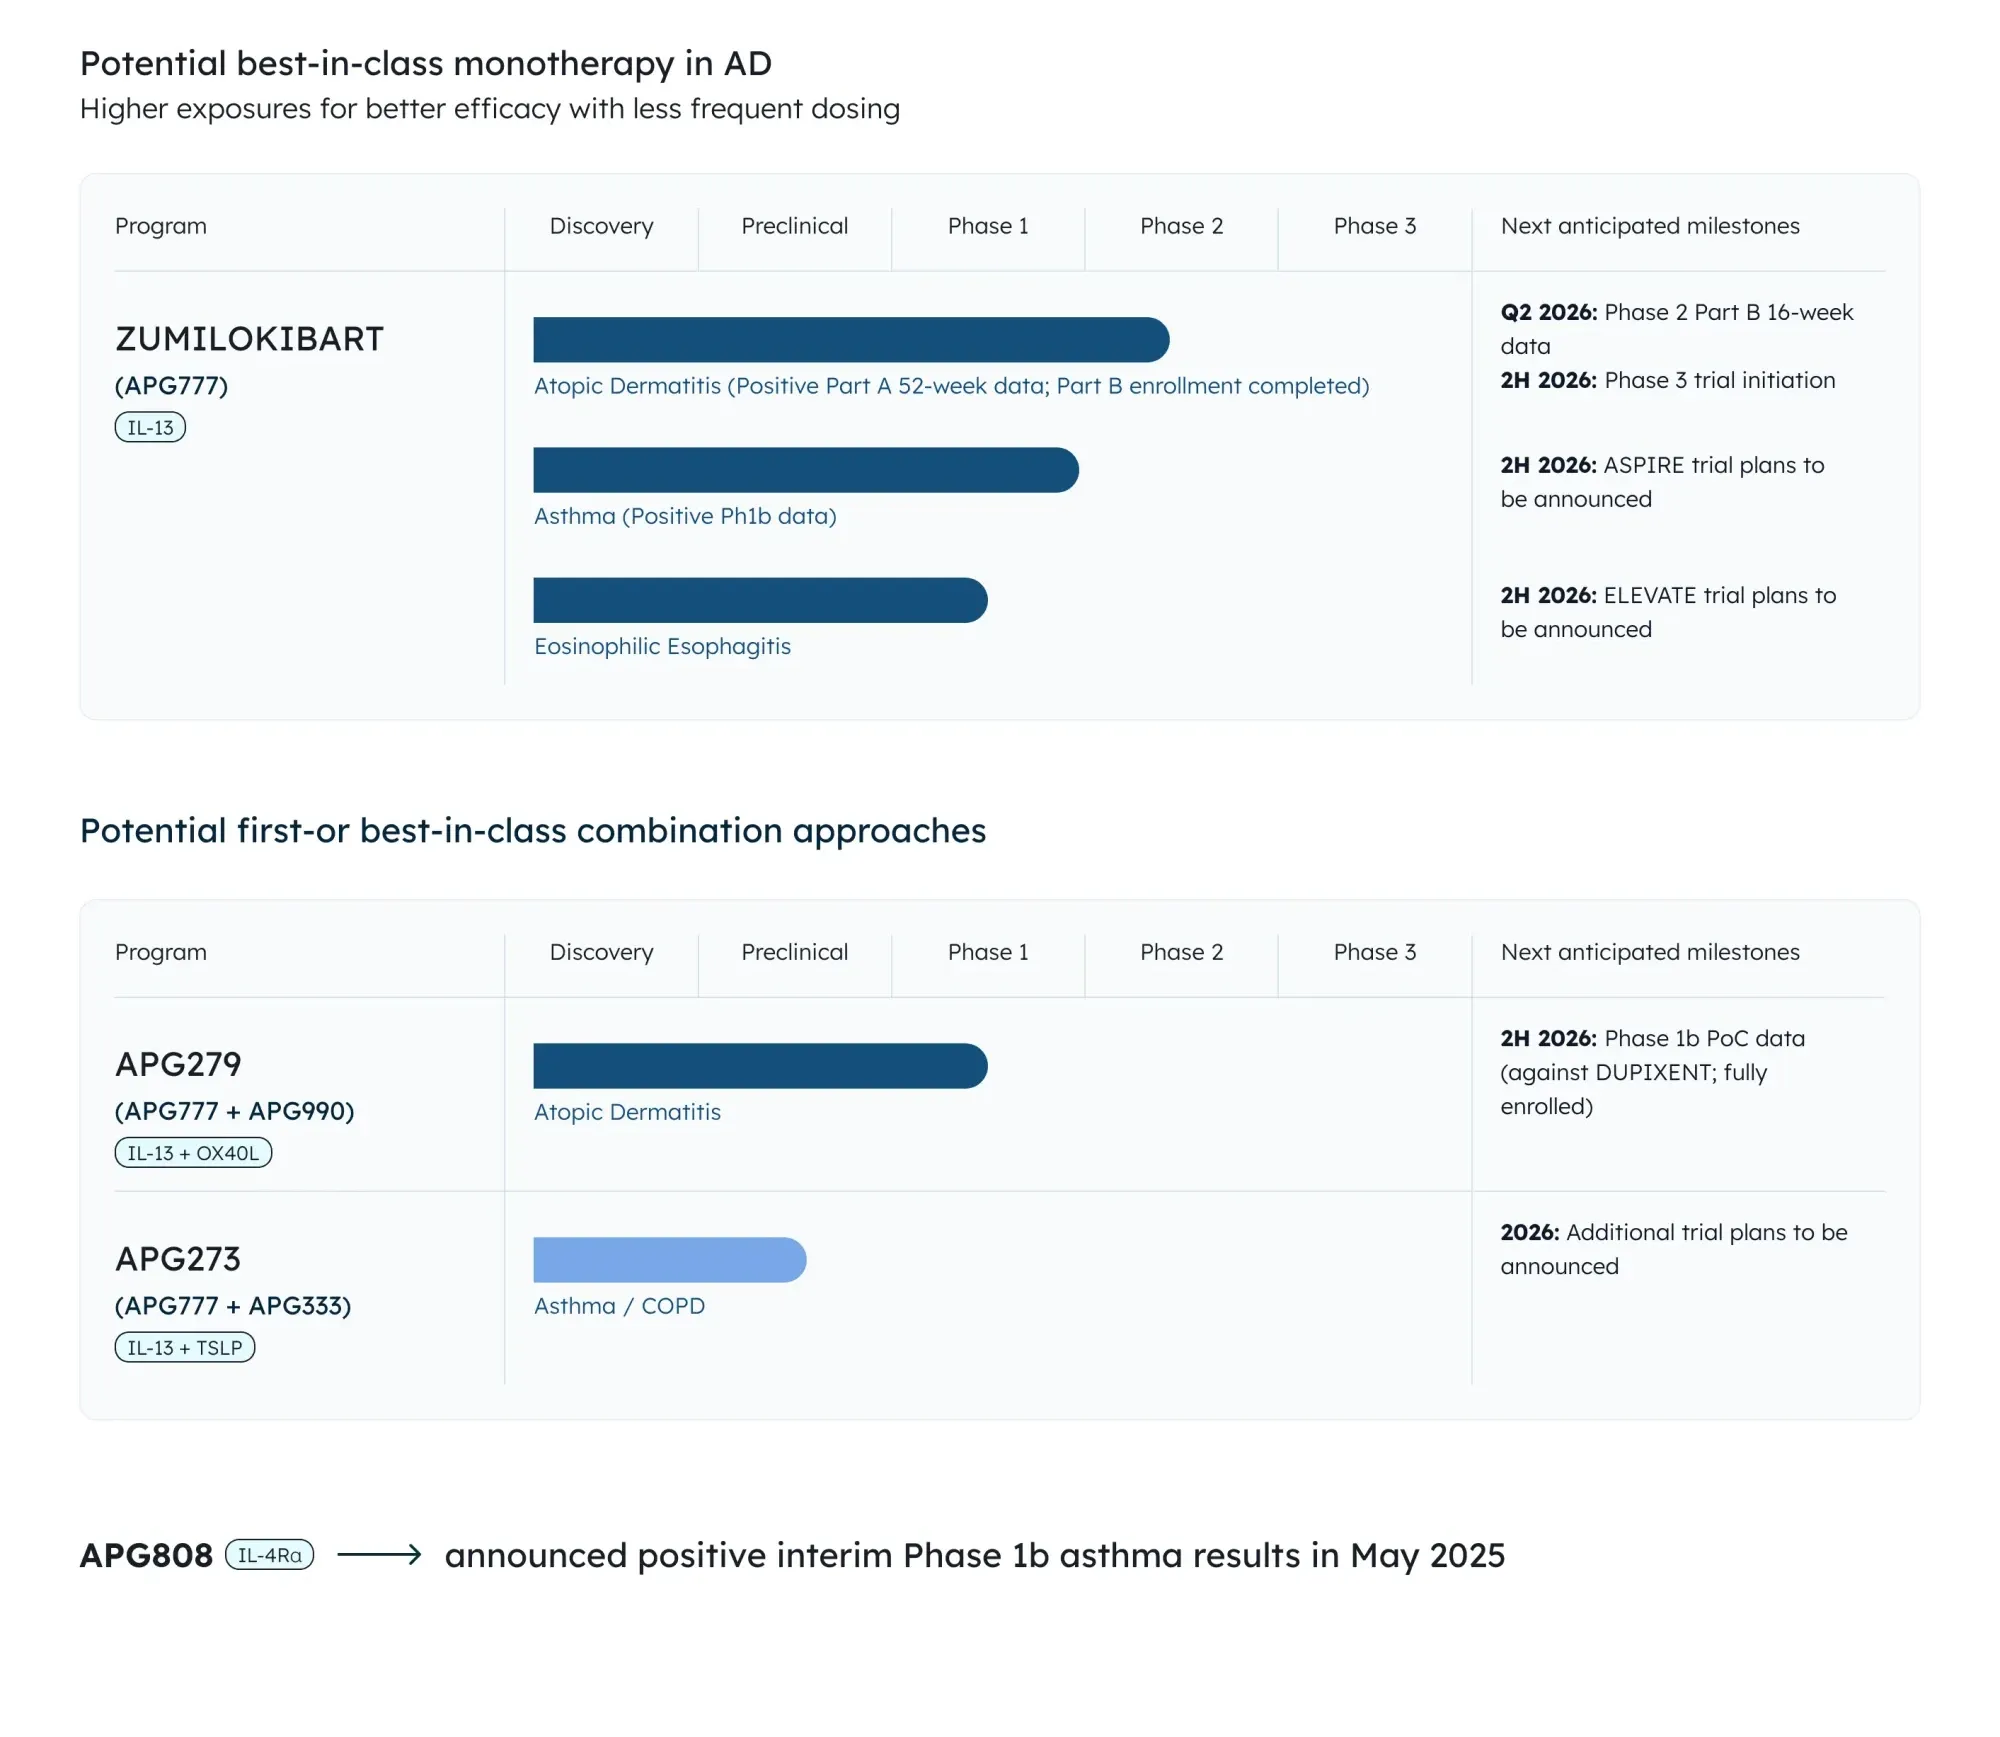Click the arrow after the APG808 tag
This screenshot has width=2000, height=1737.
[379, 1555]
